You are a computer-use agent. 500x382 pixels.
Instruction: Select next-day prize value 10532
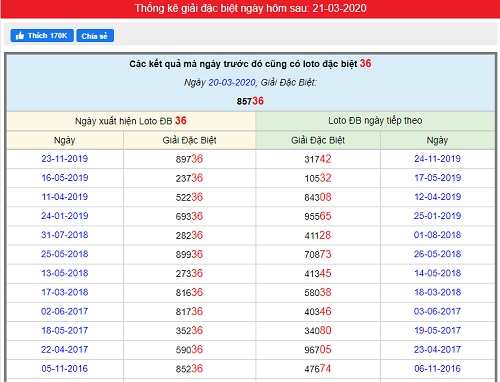pos(318,178)
